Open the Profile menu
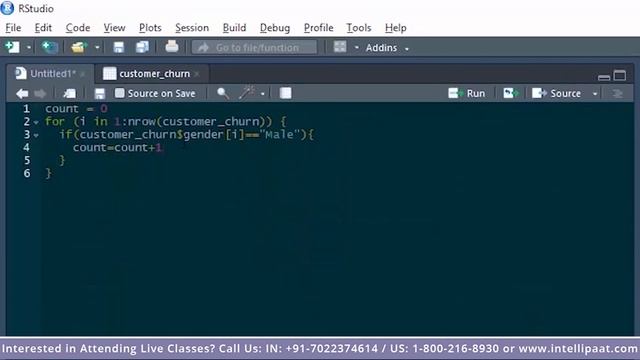Screen dimensions: 640x360 click(x=318, y=28)
